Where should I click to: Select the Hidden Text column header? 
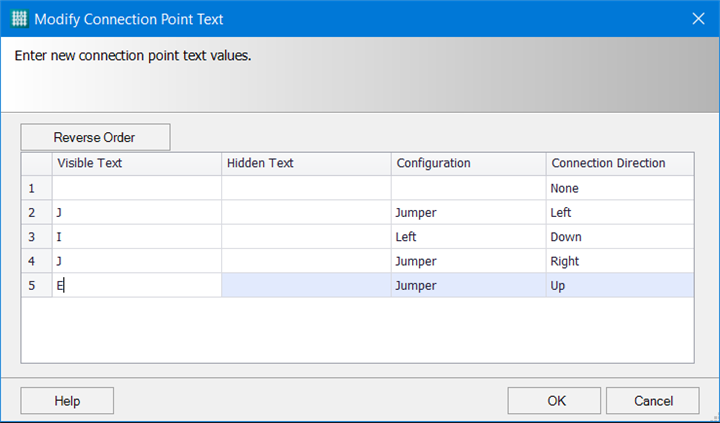point(305,163)
